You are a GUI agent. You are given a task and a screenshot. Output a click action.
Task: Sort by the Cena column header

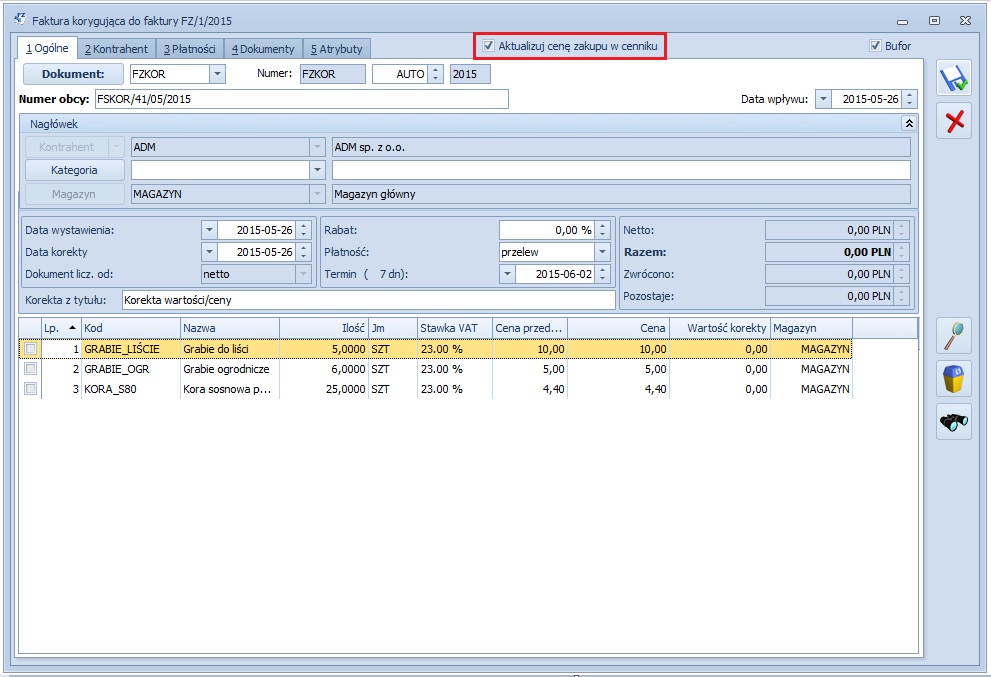pyautogui.click(x=619, y=328)
